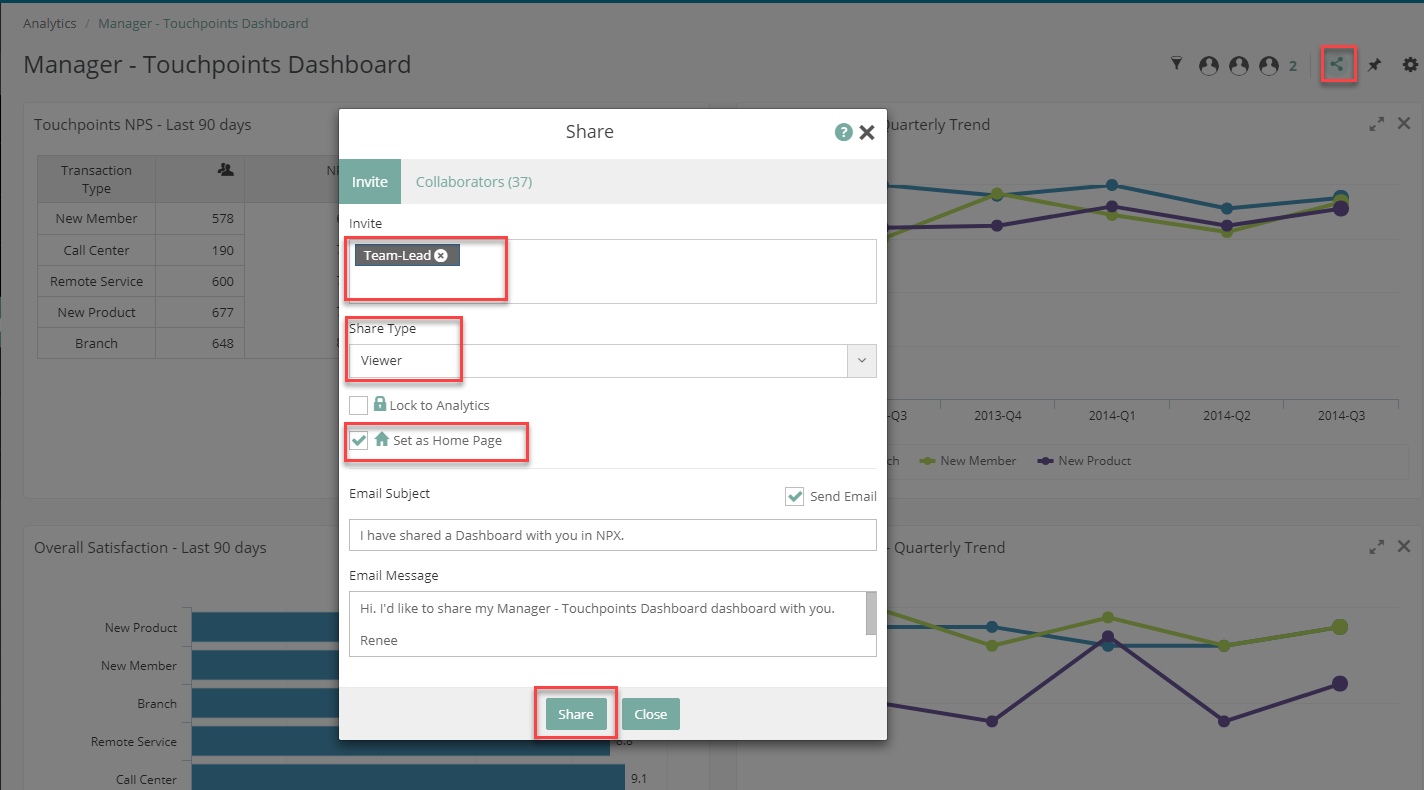Click the Close button in the dialog footer
Image resolution: width=1424 pixels, height=790 pixels.
650,714
